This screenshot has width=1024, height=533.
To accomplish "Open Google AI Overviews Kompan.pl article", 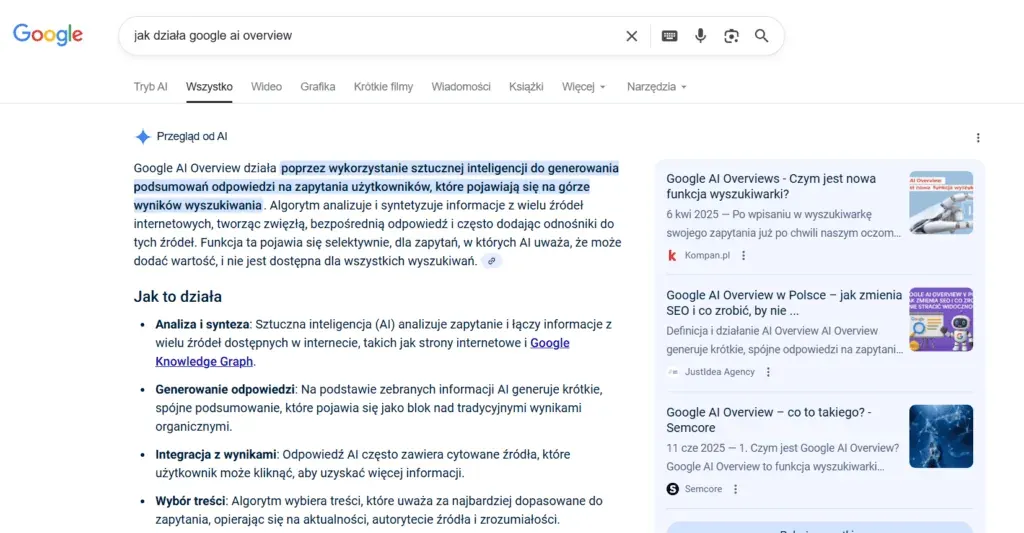I will (771, 186).
